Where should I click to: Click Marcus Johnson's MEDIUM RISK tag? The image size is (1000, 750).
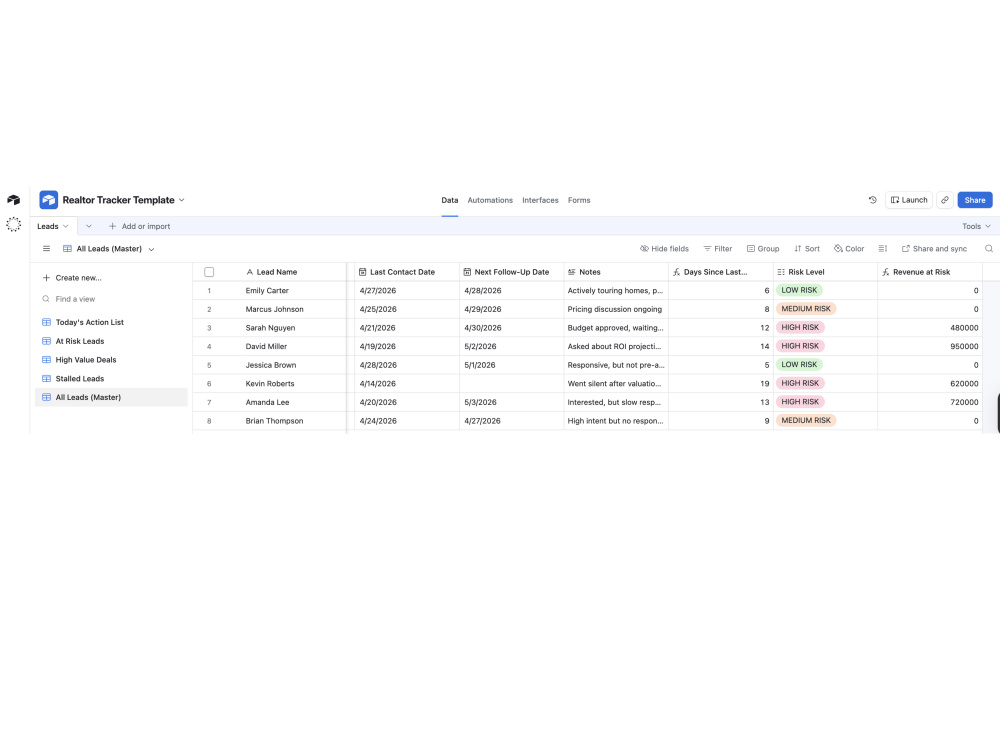click(806, 309)
